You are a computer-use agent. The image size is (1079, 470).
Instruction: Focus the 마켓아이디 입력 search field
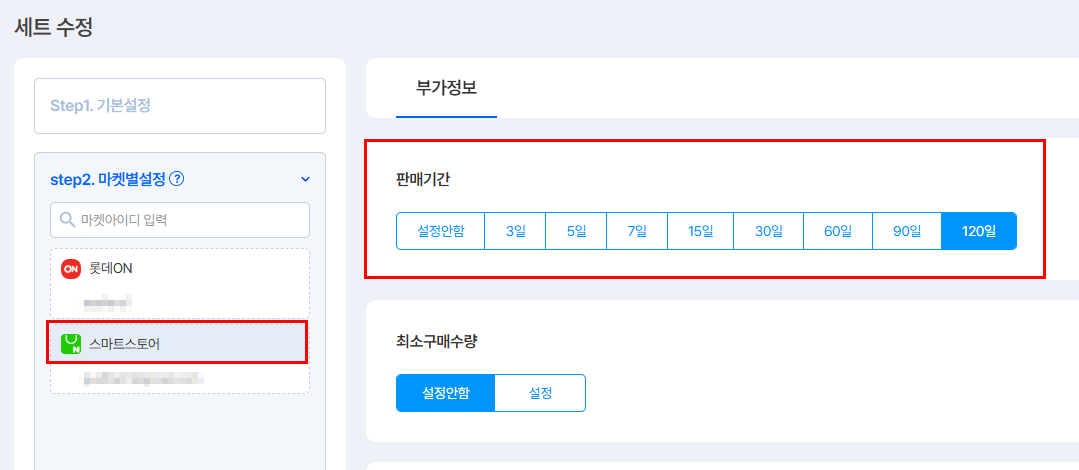click(190, 220)
